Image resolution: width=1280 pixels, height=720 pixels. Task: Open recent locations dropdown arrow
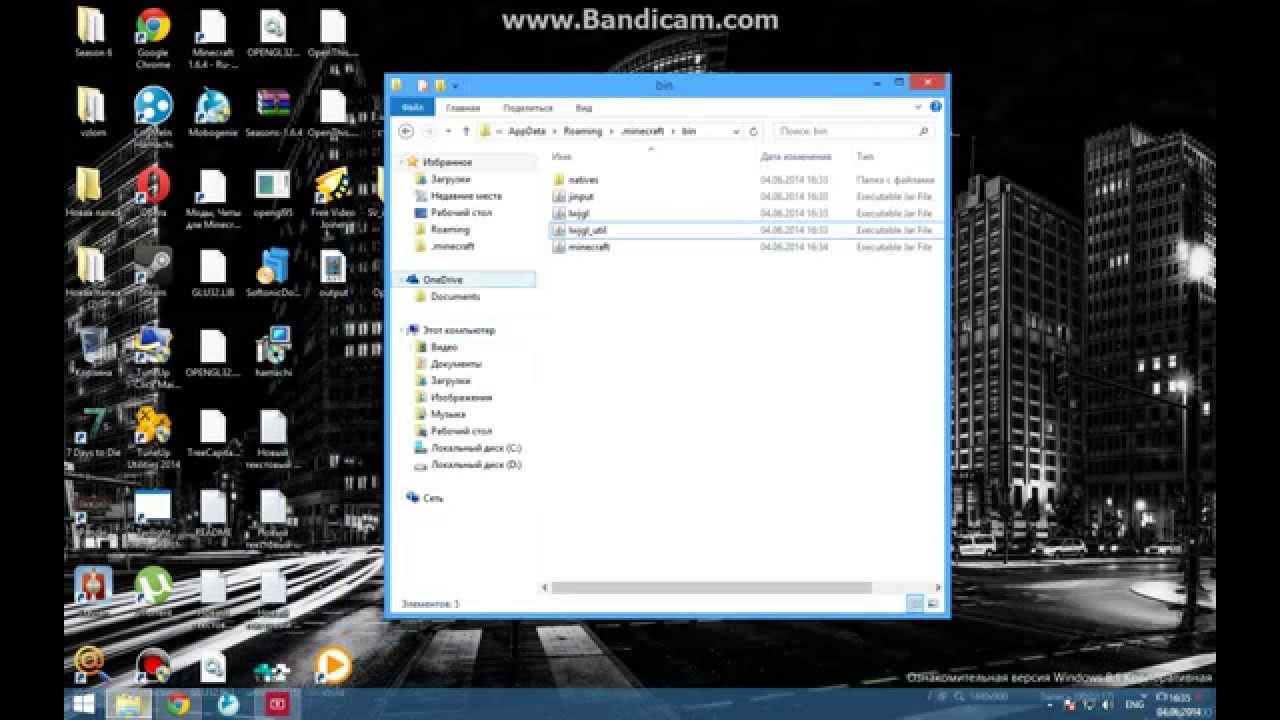coord(447,131)
